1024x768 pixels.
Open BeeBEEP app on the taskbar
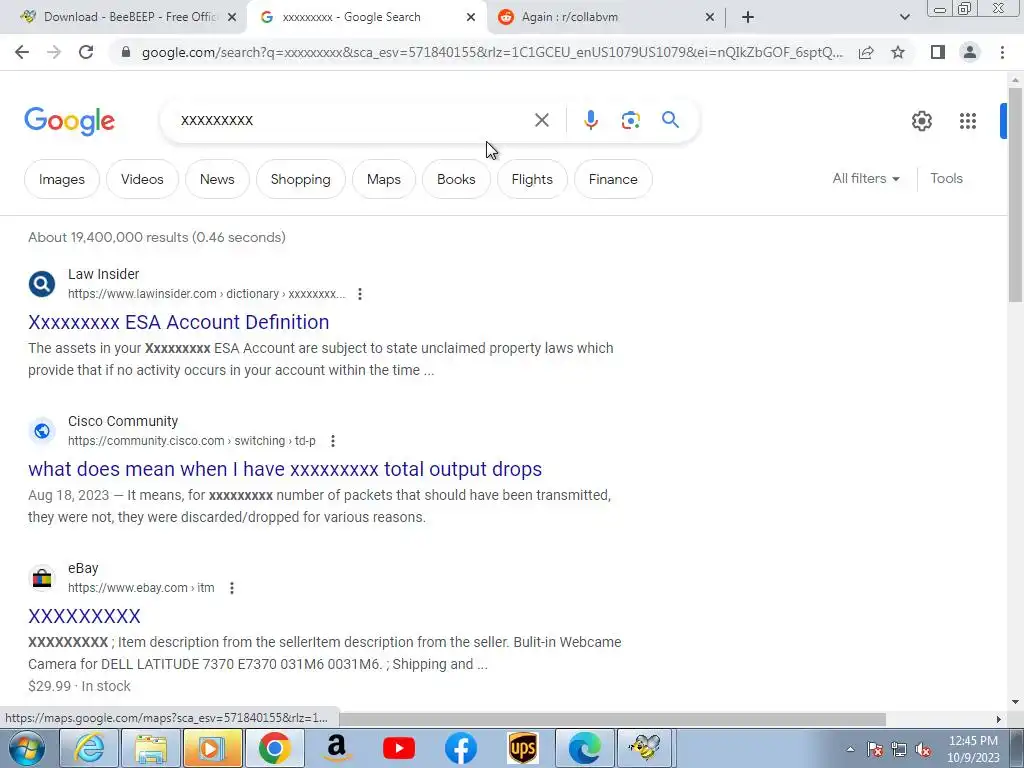click(x=645, y=748)
